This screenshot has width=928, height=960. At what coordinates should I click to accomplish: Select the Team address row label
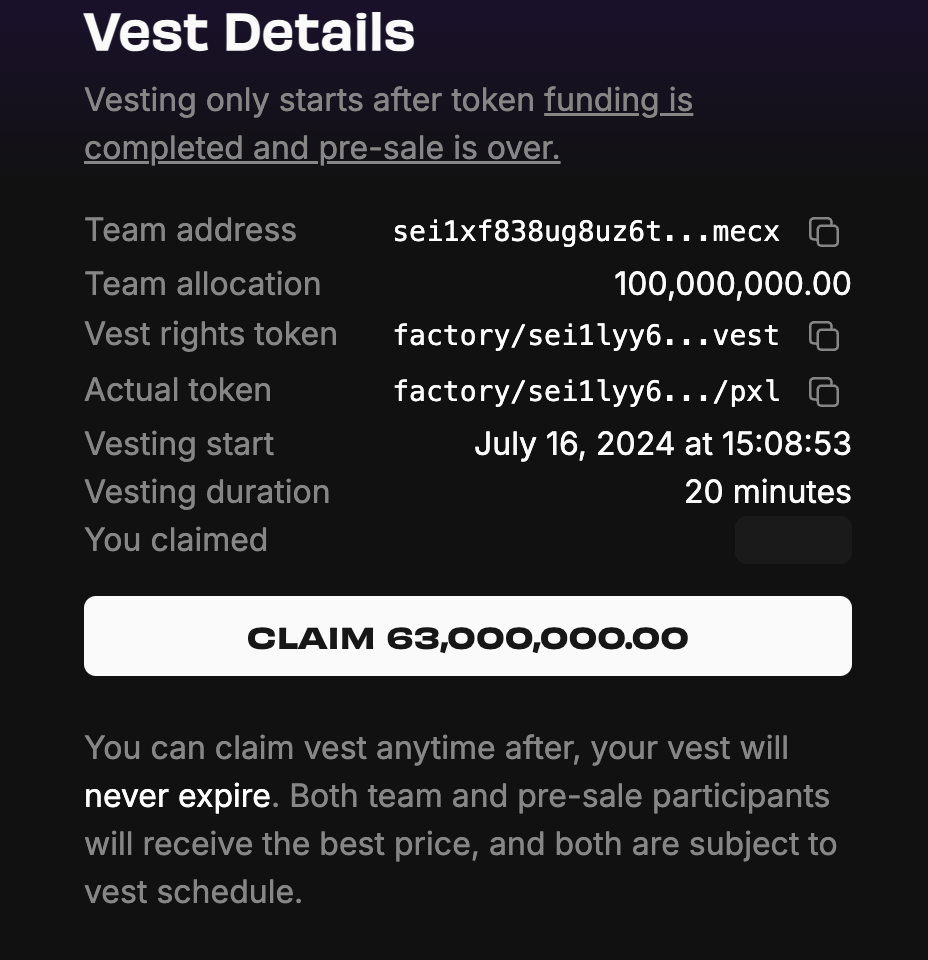pos(190,230)
